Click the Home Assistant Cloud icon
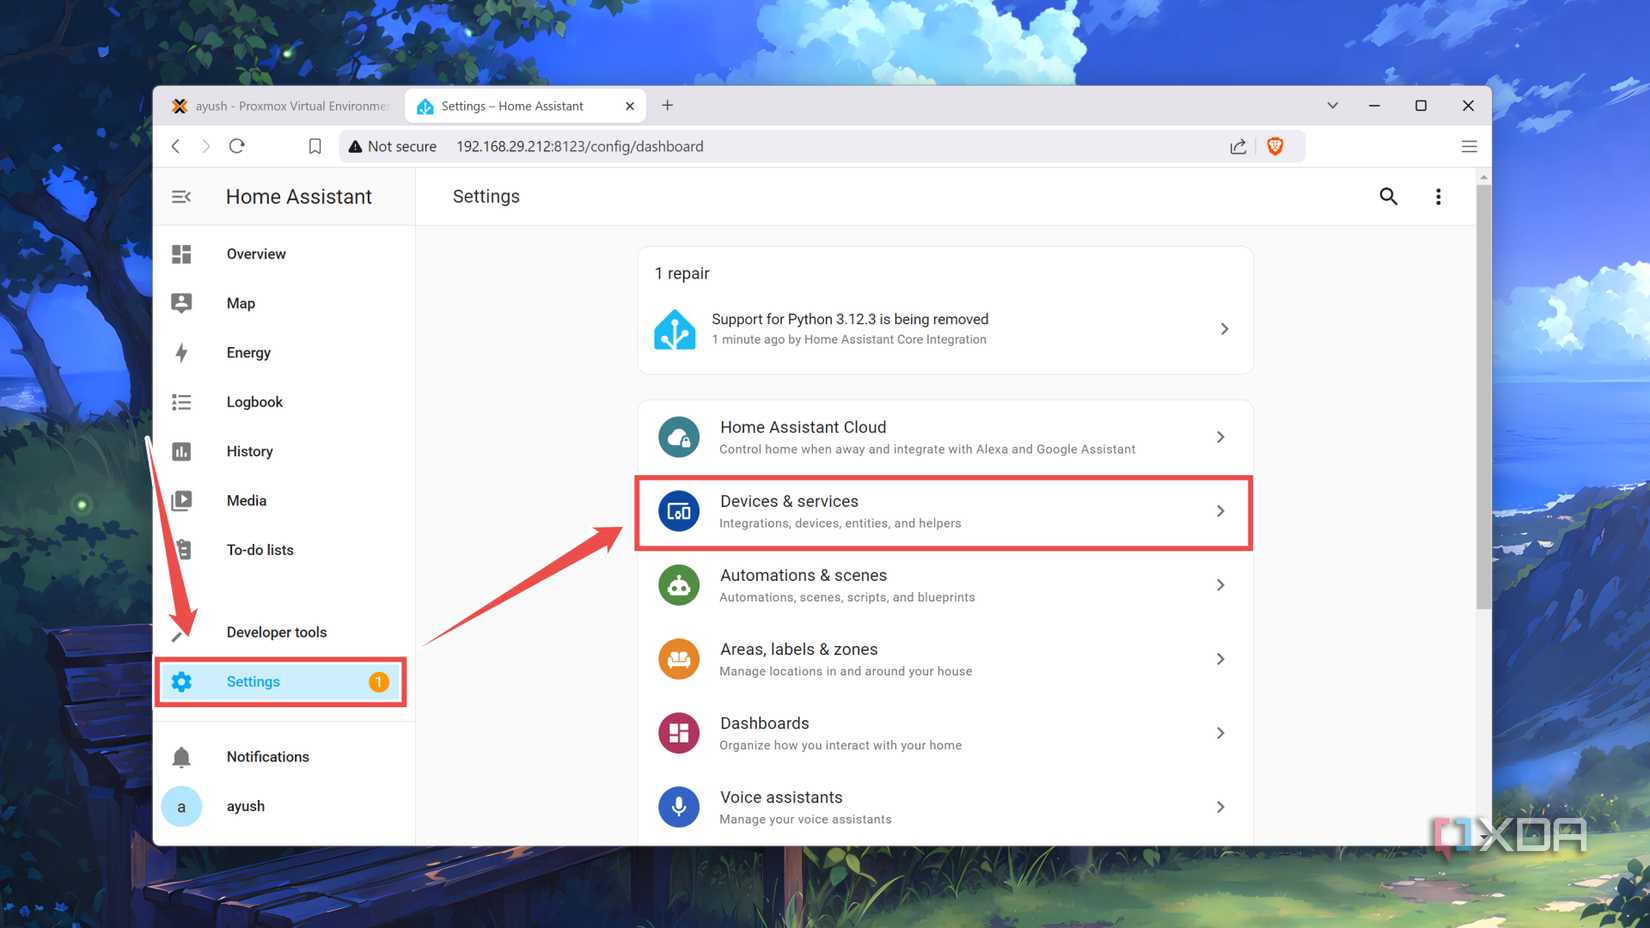1650x928 pixels. point(679,437)
